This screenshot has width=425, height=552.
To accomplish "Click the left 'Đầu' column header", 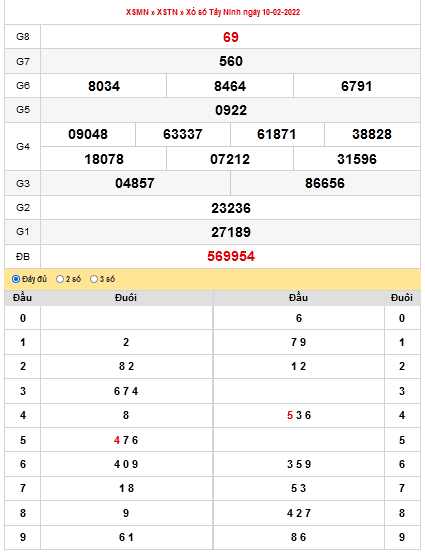I will (23, 298).
